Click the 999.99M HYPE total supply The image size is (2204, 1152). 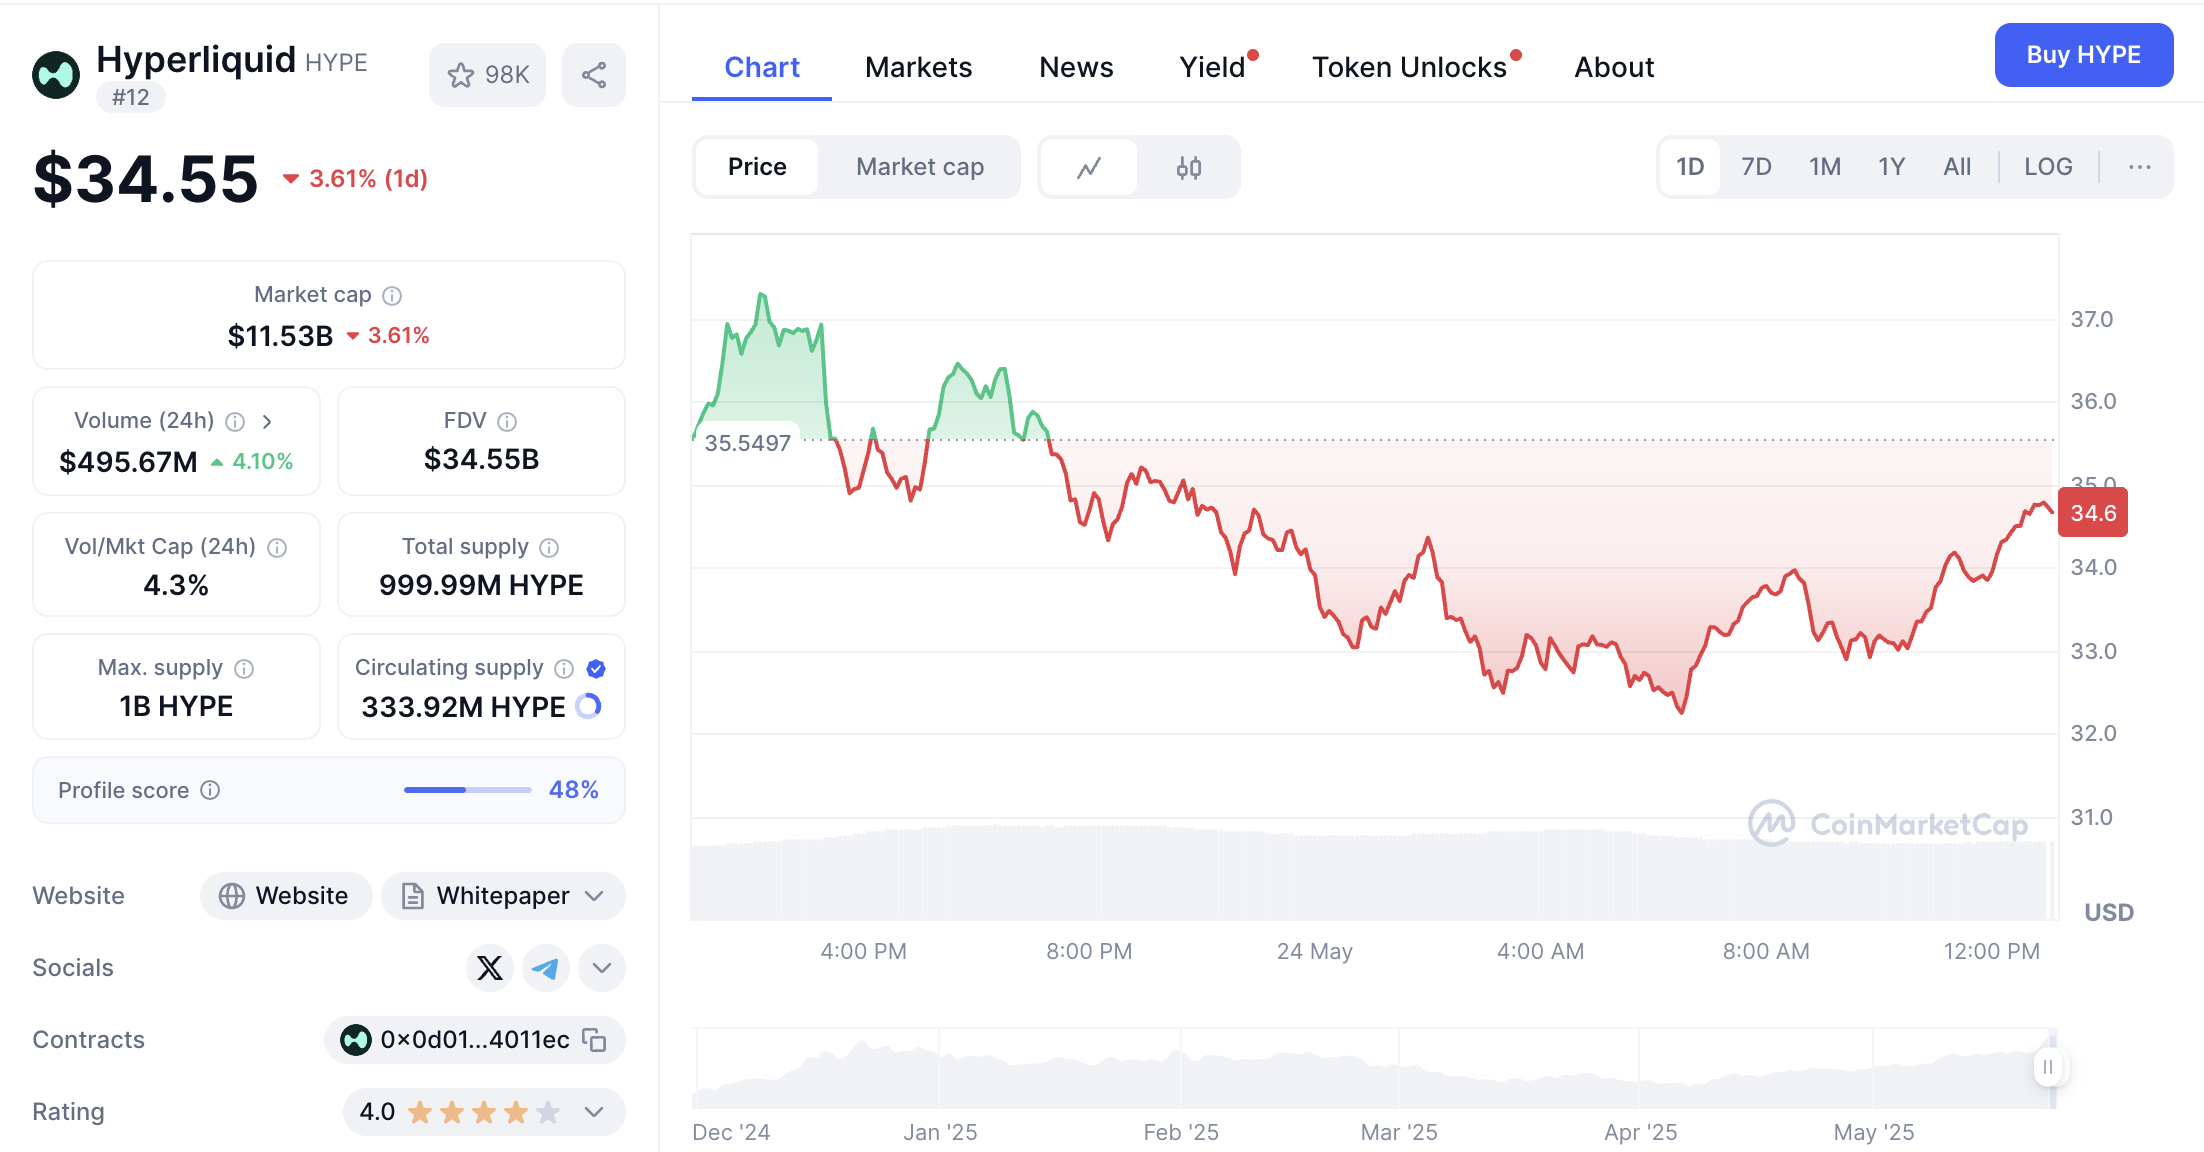[481, 585]
